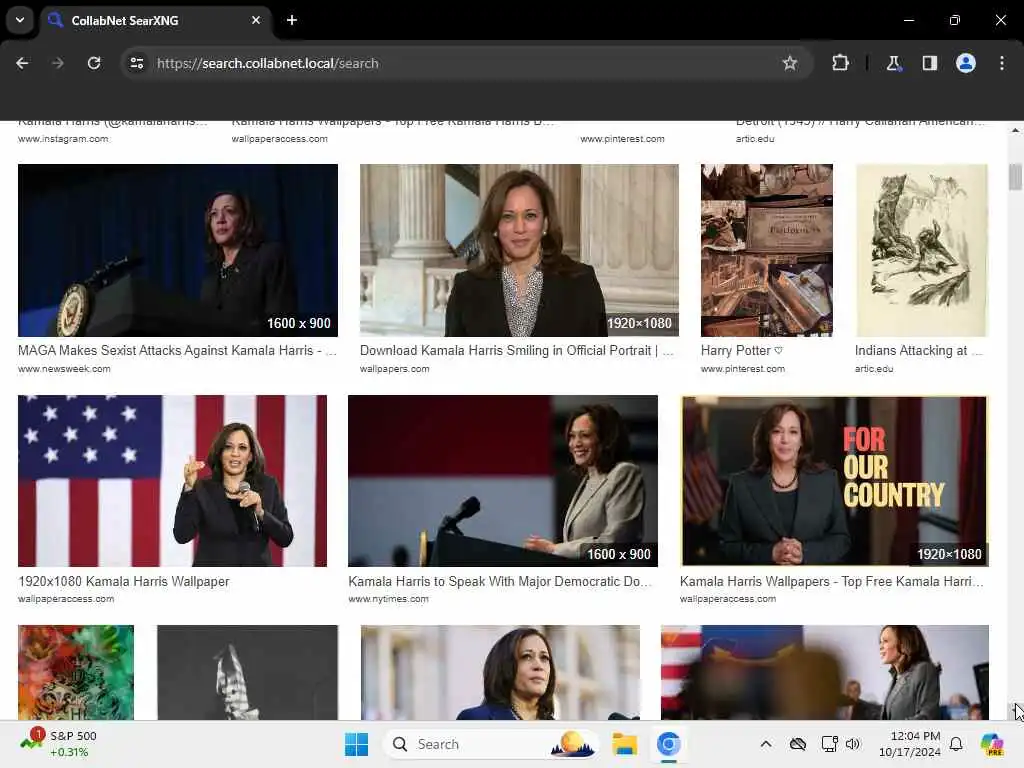This screenshot has width=1024, height=768.
Task: Click Kamala Harris Wallpapers - Top Free title
Action: [831, 581]
